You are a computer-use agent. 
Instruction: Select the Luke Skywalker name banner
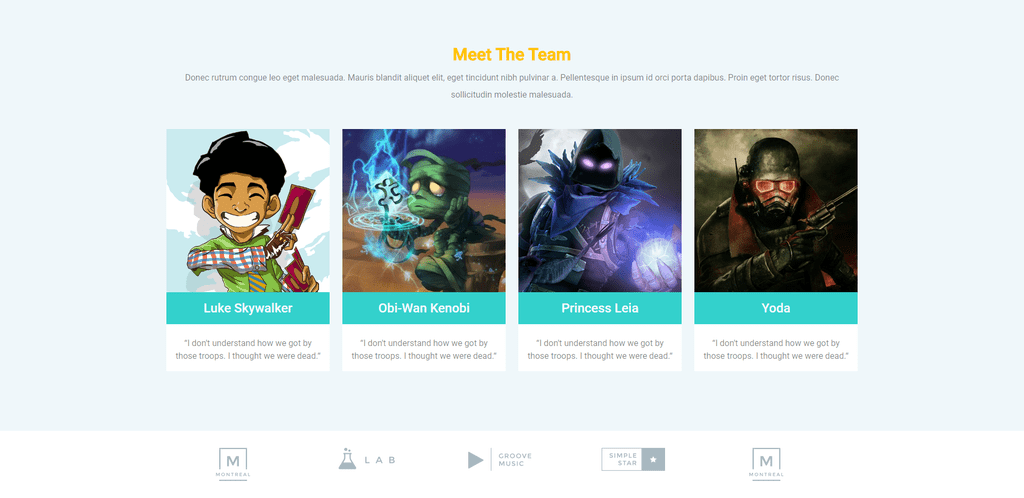pyautogui.click(x=248, y=308)
